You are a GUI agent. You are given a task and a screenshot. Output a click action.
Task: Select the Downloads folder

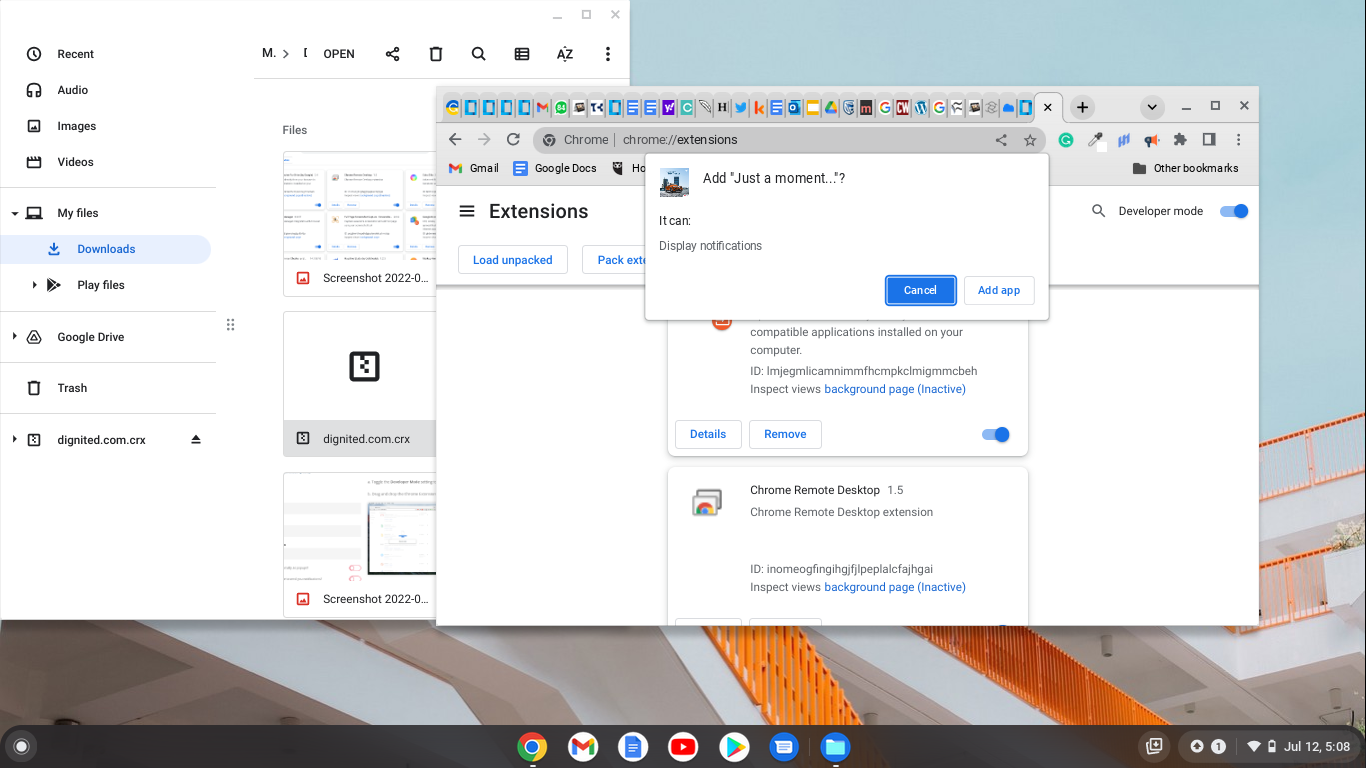pos(106,249)
